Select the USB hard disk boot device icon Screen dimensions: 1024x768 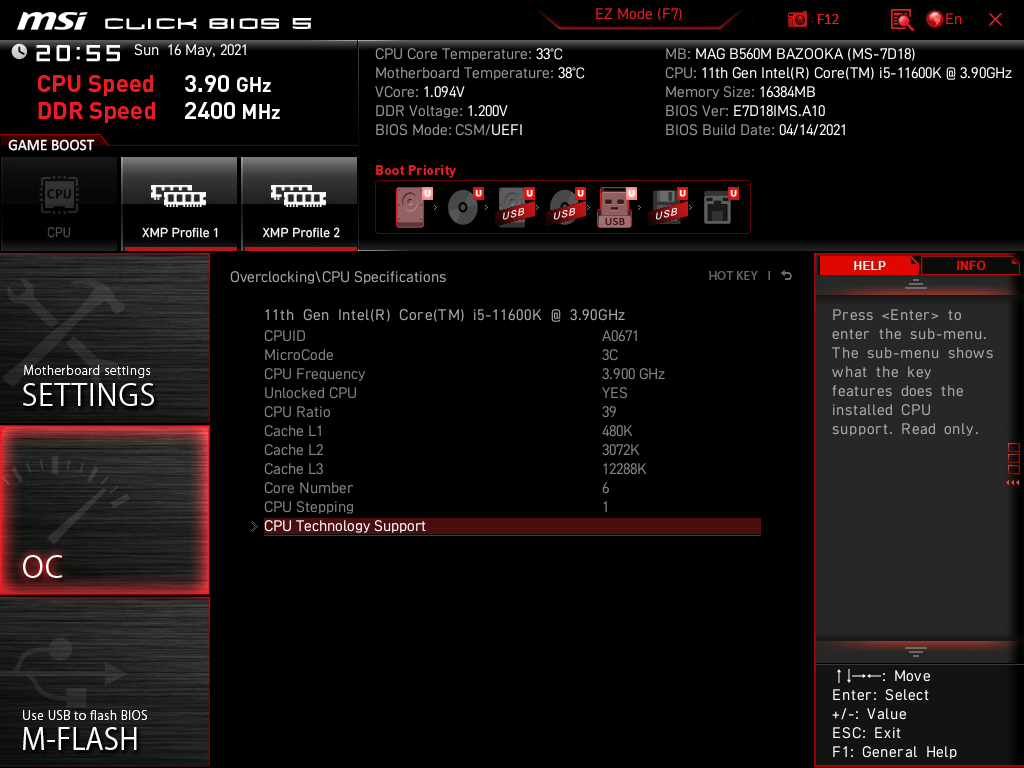pyautogui.click(x=516, y=207)
